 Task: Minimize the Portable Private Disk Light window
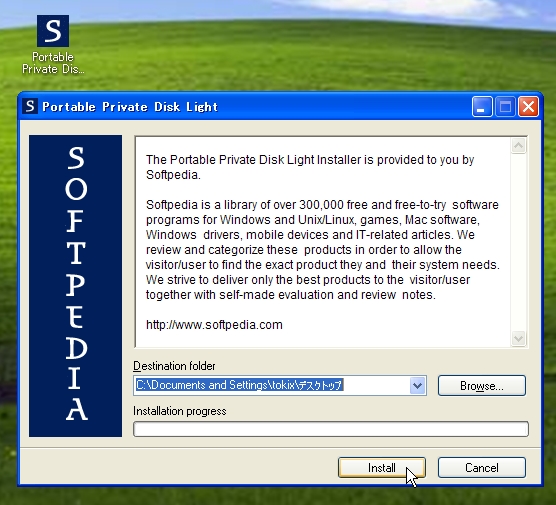(x=482, y=106)
